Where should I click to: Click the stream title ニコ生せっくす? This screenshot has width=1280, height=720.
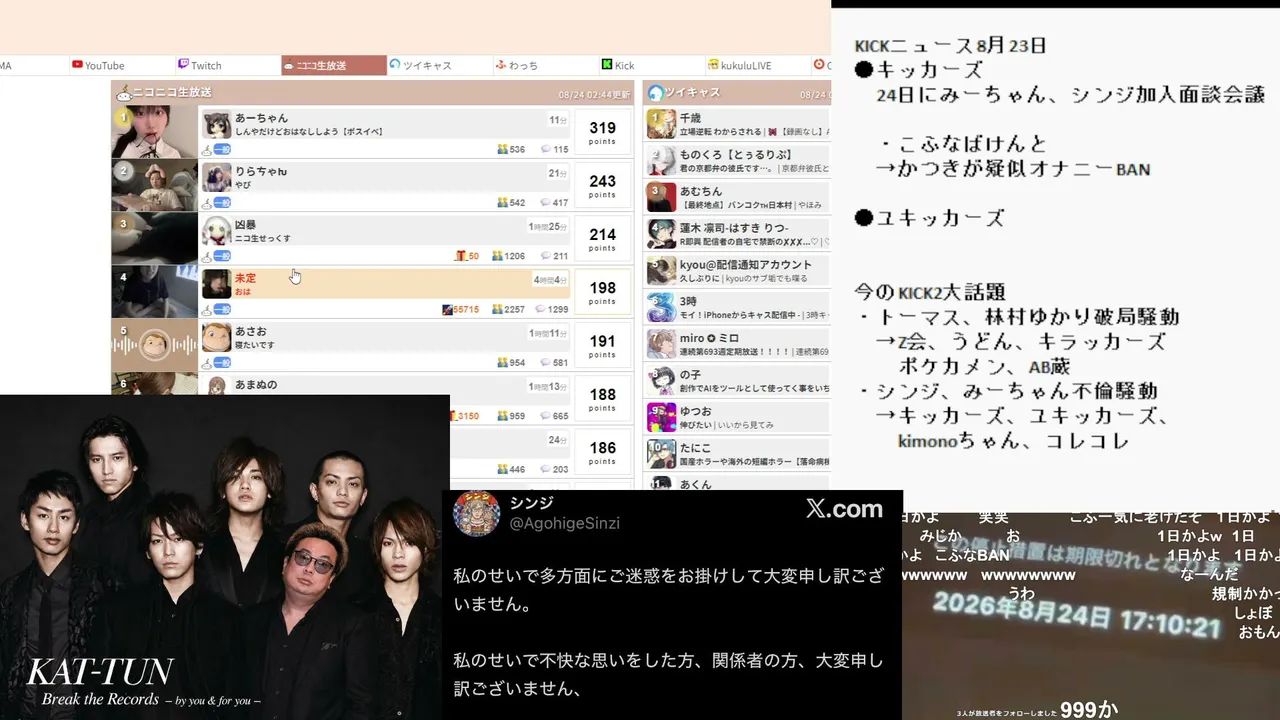tap(263, 239)
